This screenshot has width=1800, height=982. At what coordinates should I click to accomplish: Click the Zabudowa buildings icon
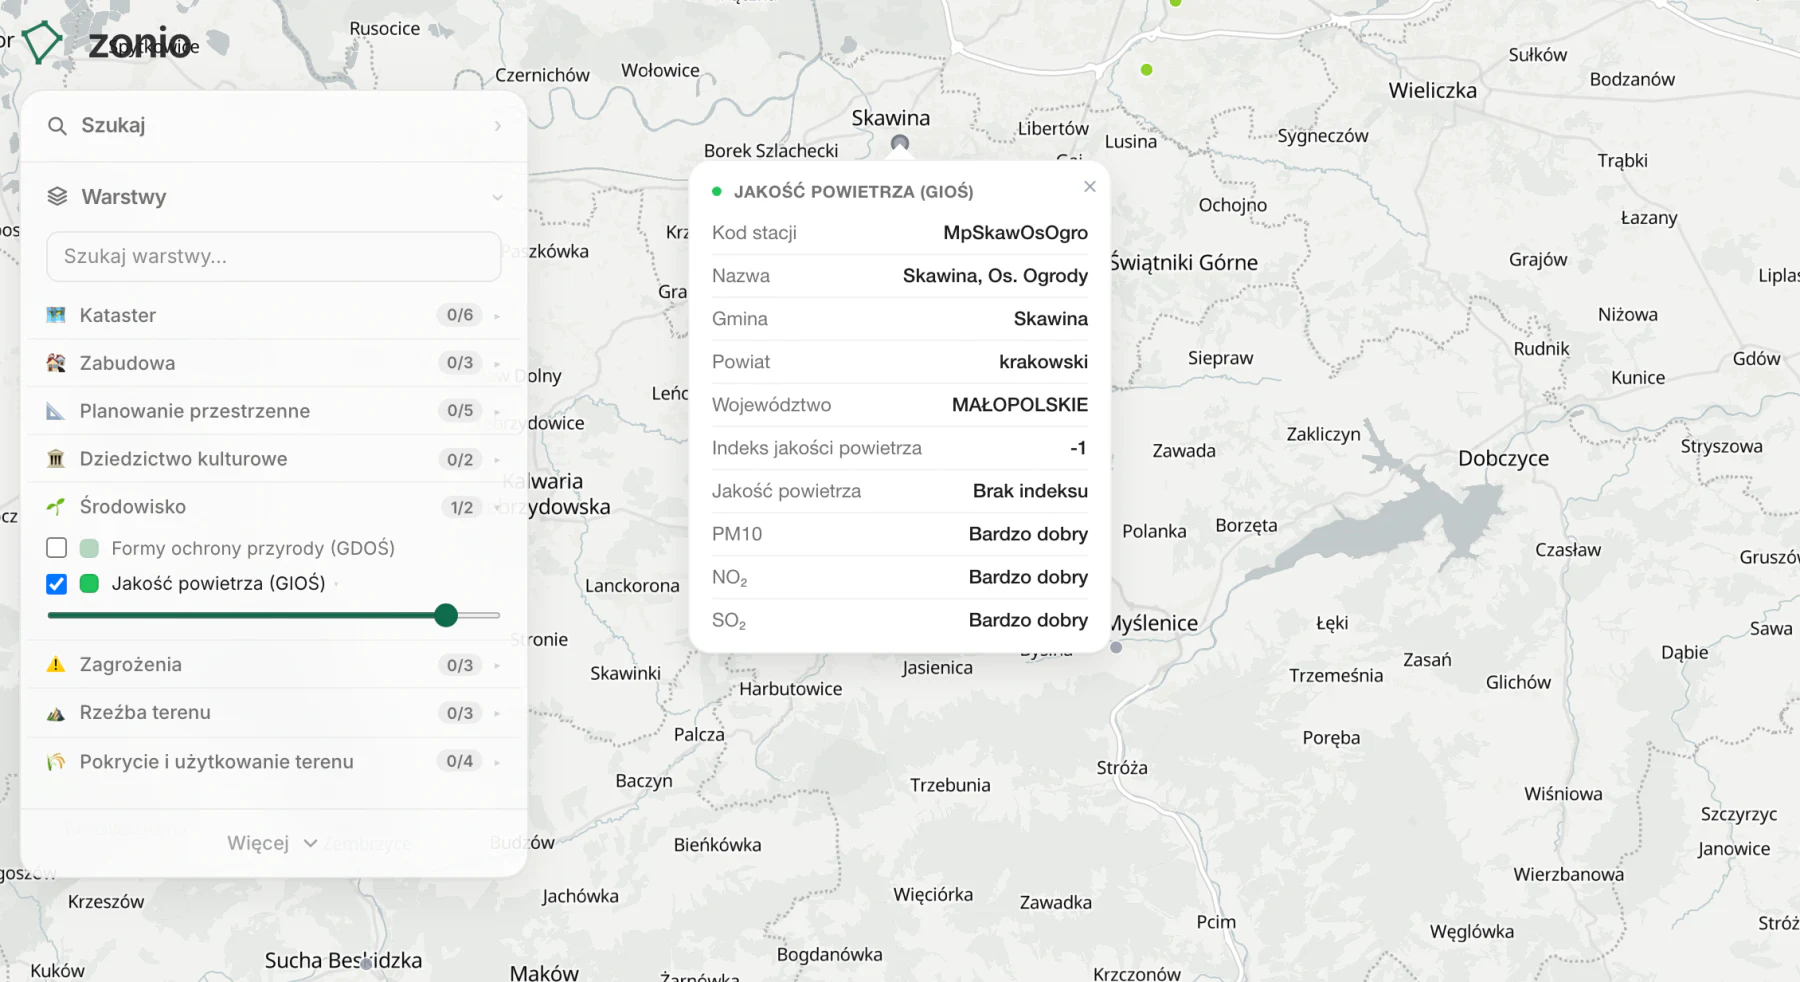(x=56, y=363)
